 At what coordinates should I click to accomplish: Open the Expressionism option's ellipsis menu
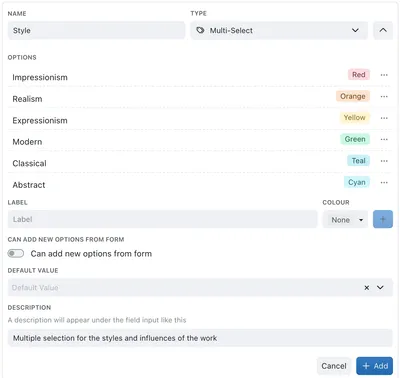(x=384, y=118)
